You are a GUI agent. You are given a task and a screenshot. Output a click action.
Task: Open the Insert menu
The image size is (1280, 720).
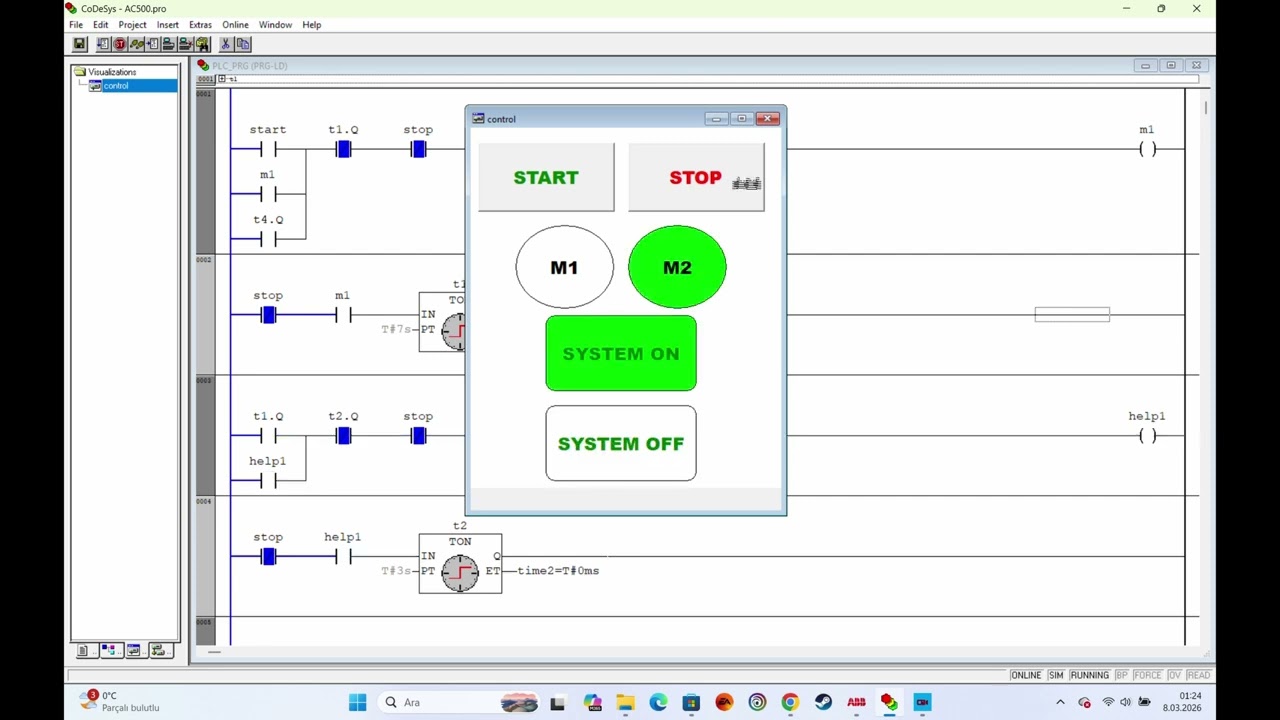point(168,25)
